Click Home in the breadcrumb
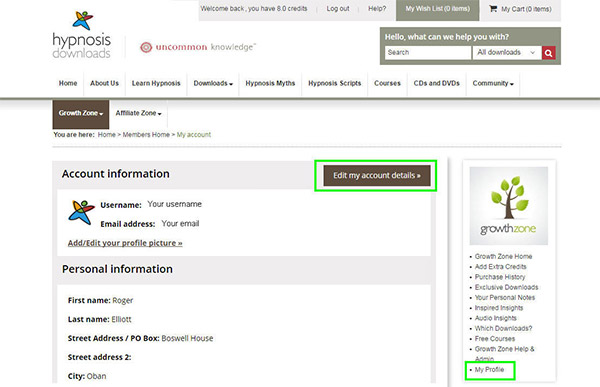600x387 pixels. pyautogui.click(x=106, y=135)
